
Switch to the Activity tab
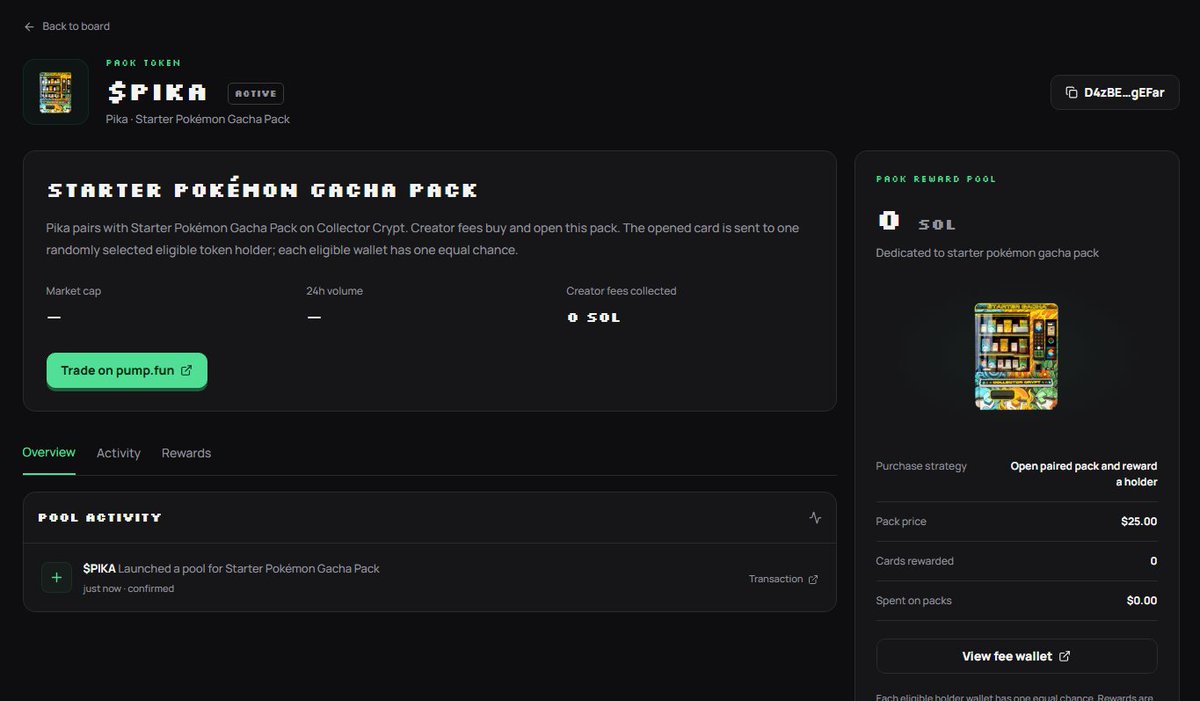(x=118, y=453)
